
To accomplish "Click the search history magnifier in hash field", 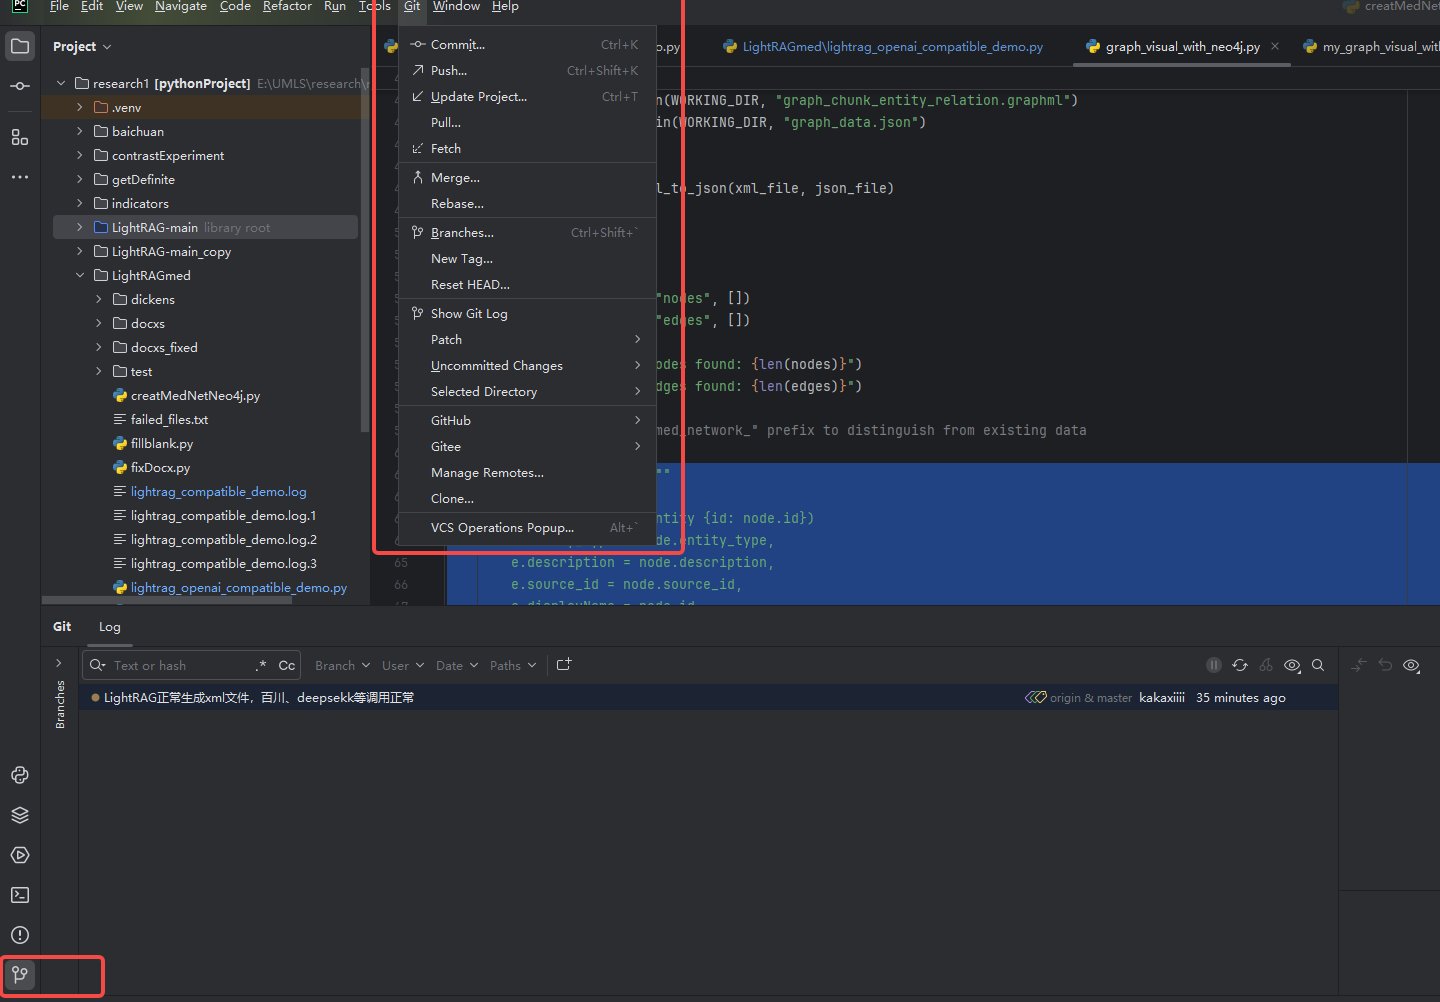I will (x=97, y=665).
